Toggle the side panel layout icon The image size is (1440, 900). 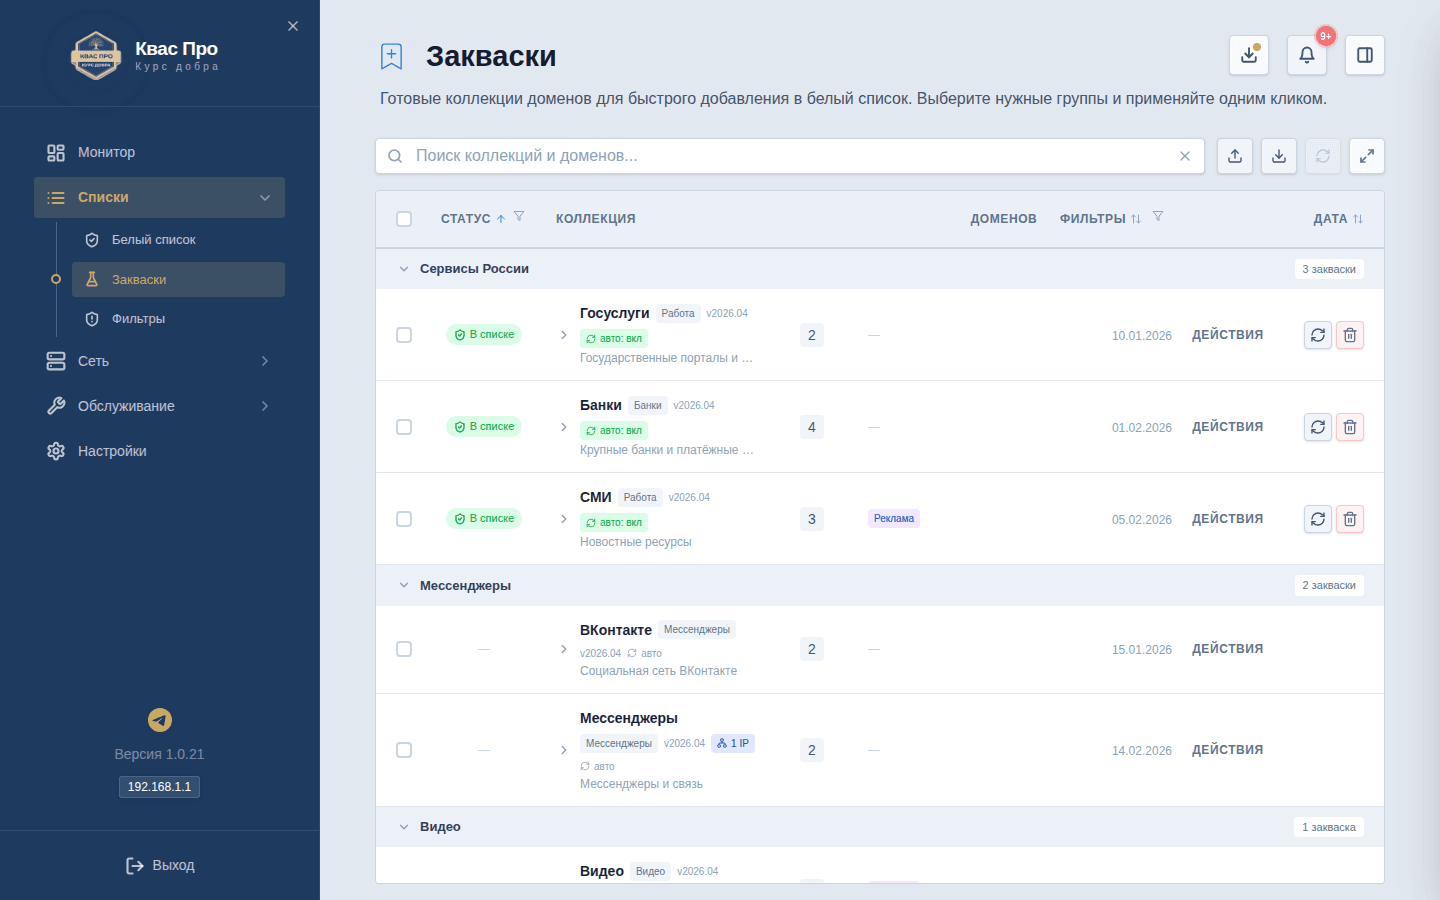tap(1365, 55)
